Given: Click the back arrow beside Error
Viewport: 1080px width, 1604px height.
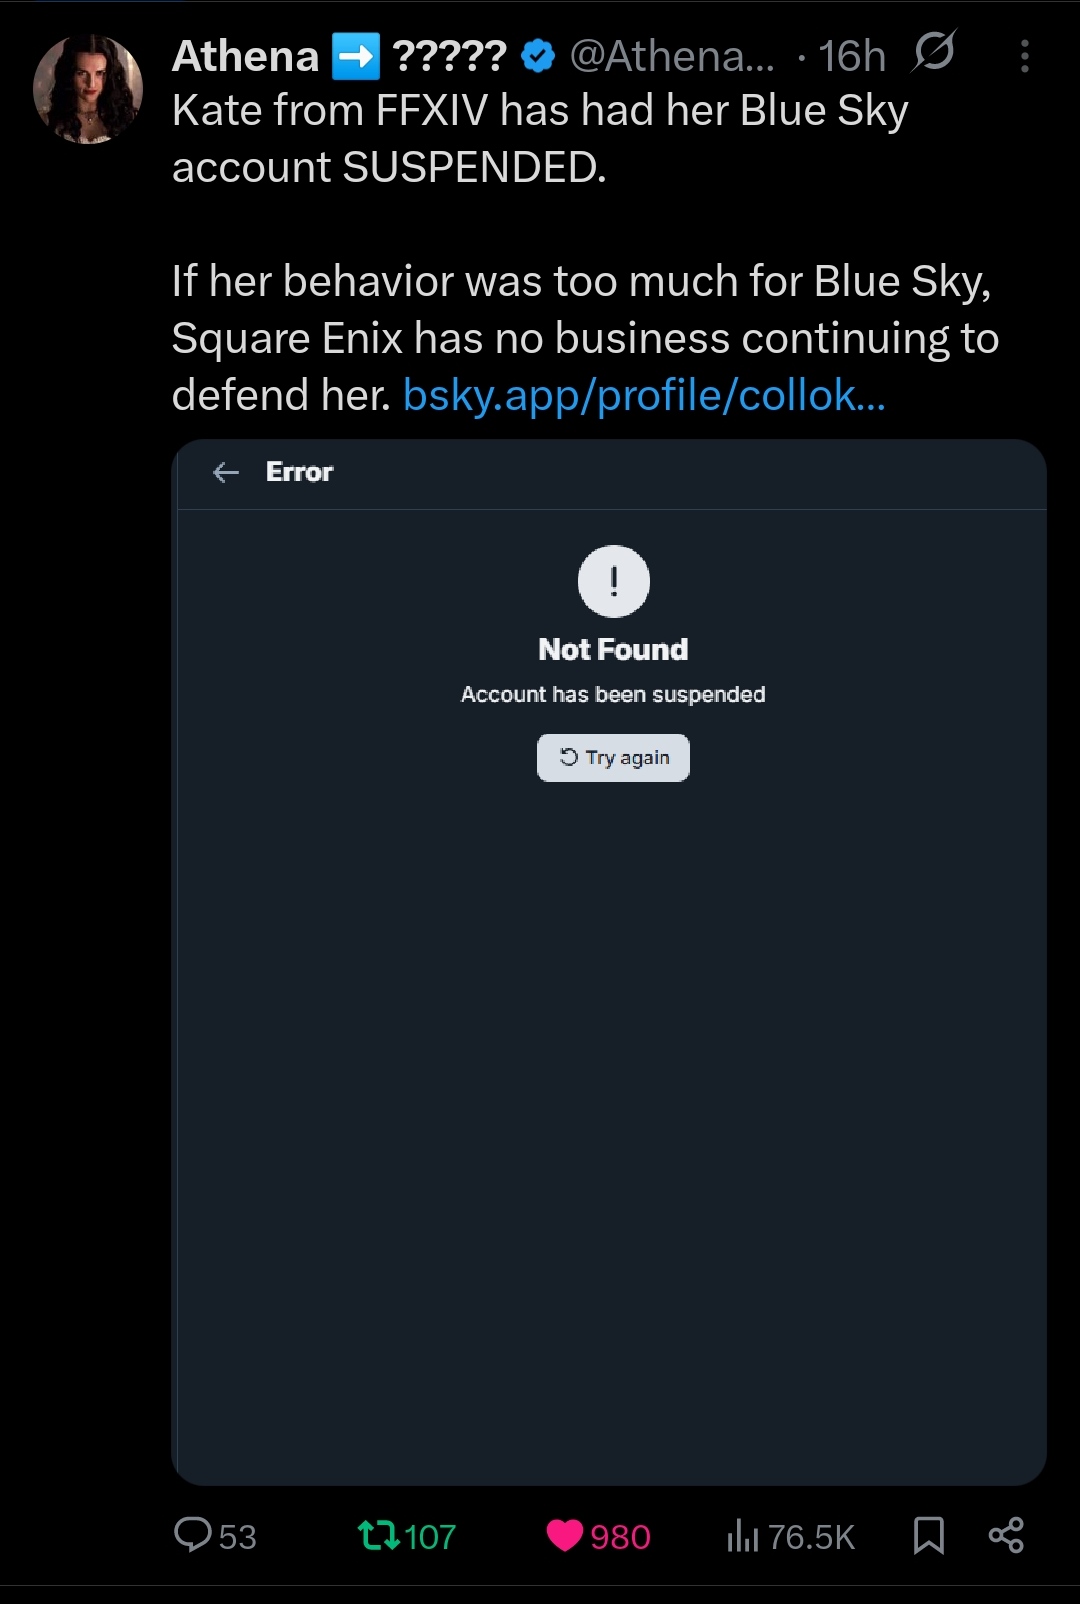Looking at the screenshot, I should point(227,473).
